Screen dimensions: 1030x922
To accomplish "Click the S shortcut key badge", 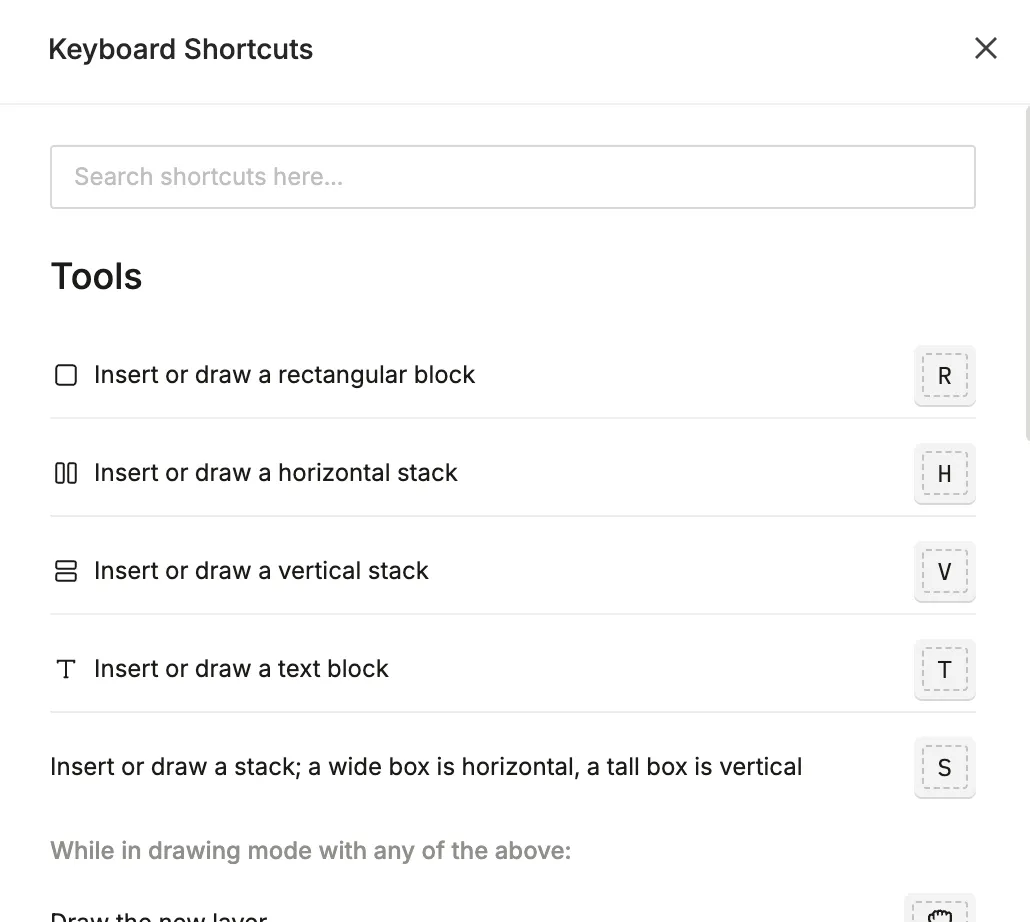I will click(x=945, y=768).
